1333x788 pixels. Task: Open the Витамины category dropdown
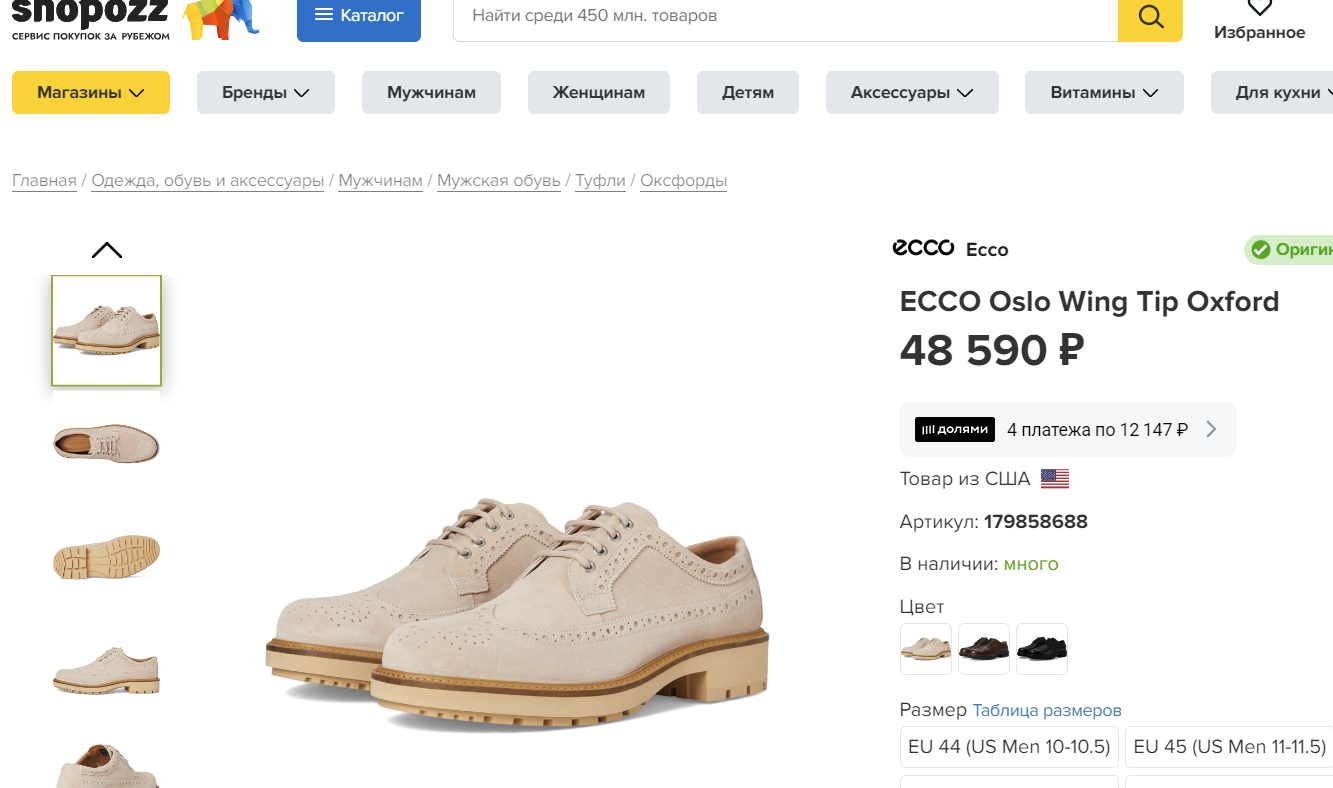click(1104, 92)
